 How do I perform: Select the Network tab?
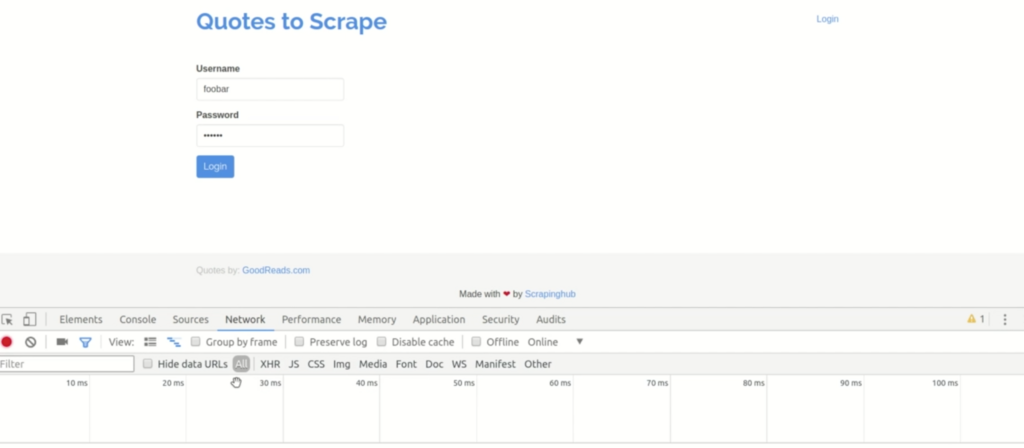point(245,319)
